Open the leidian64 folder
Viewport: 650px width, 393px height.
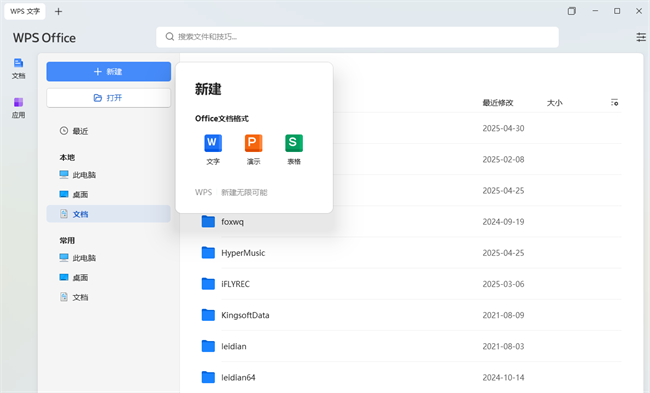[238, 377]
